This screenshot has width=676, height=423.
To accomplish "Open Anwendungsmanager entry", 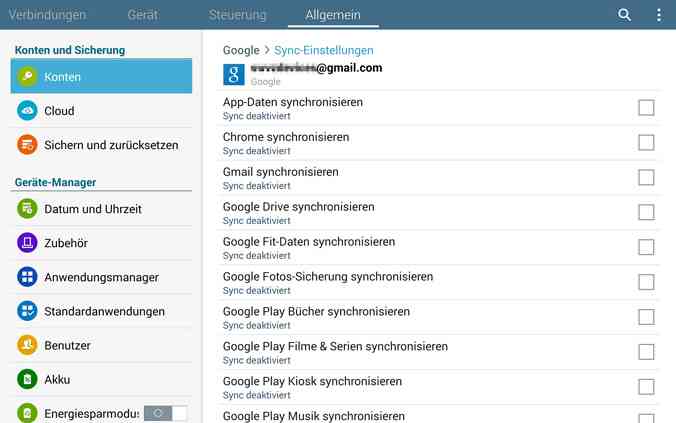I will (x=101, y=277).
